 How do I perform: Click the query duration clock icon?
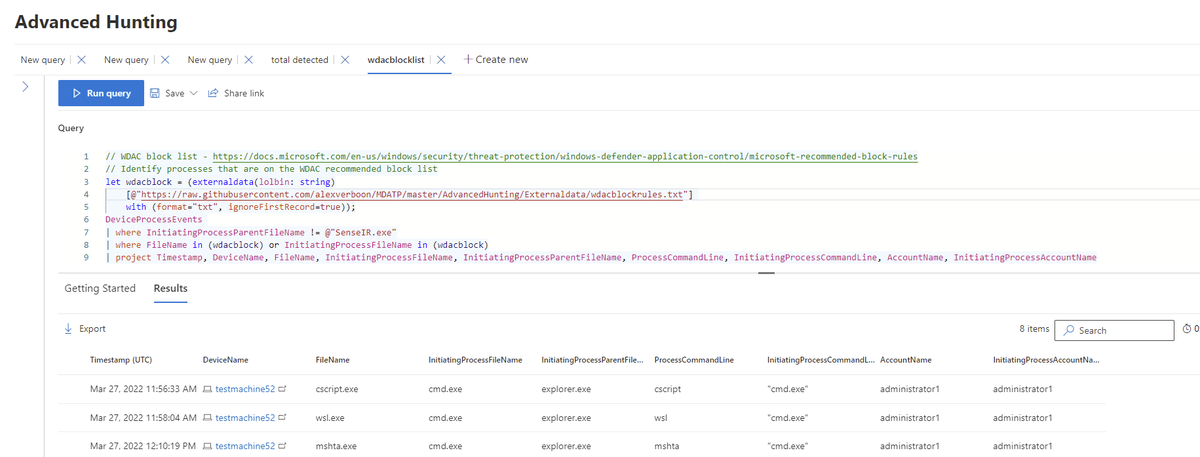tap(1187, 329)
